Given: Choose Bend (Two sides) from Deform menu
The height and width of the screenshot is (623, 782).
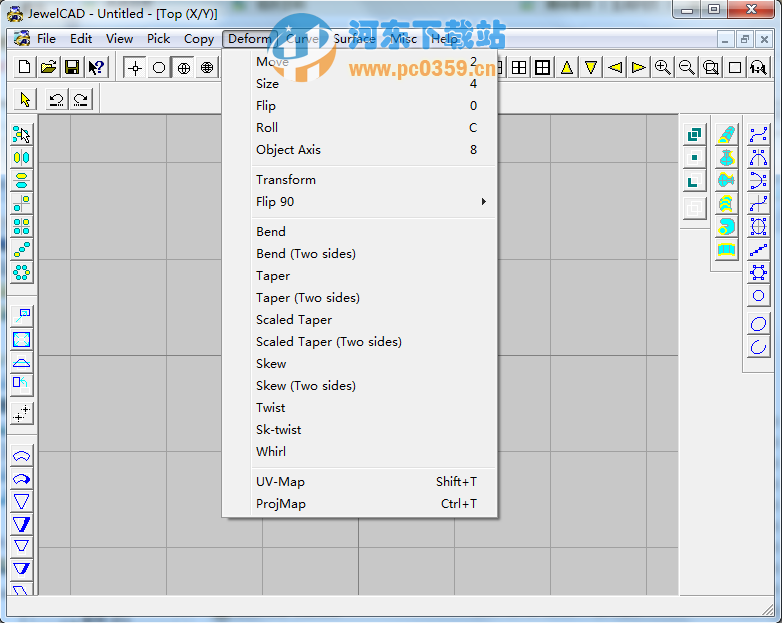Looking at the screenshot, I should 306,253.
